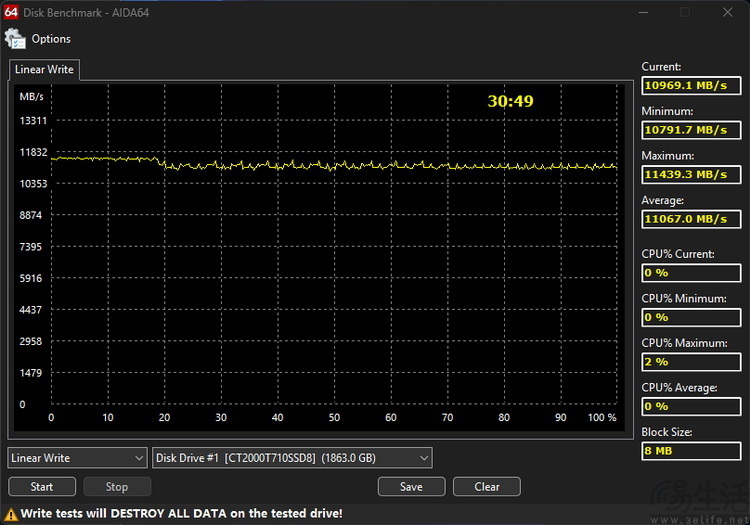
Task: Click the 30:49 elapsed timer in graph
Action: click(510, 101)
